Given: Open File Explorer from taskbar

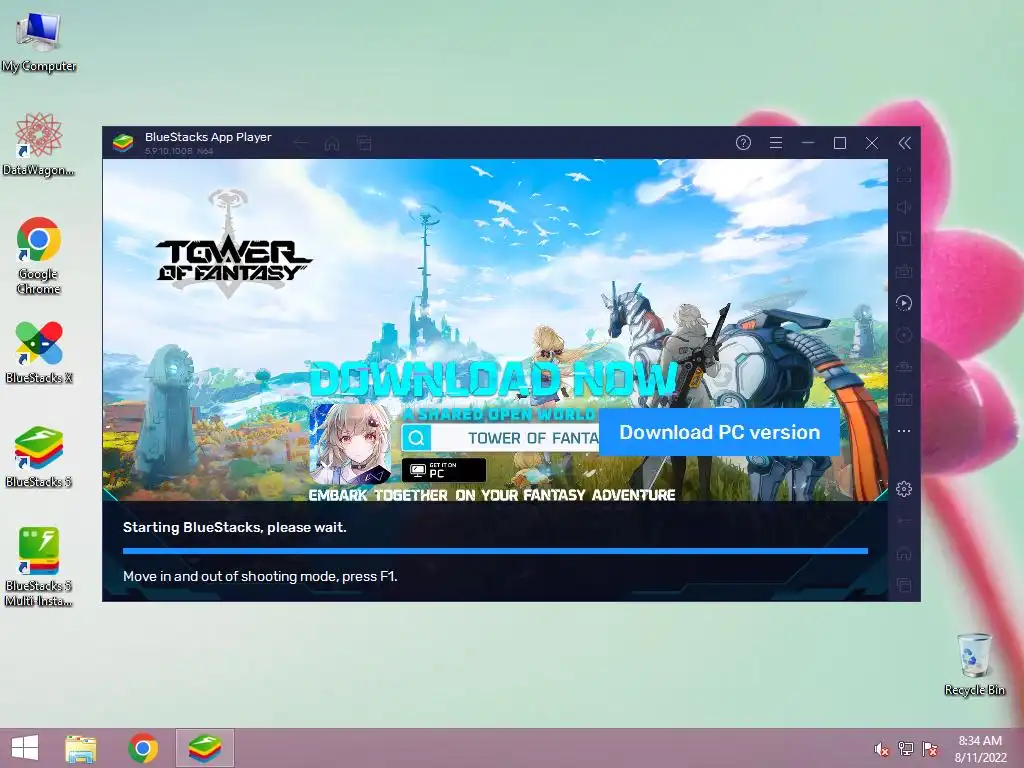Looking at the screenshot, I should point(81,748).
